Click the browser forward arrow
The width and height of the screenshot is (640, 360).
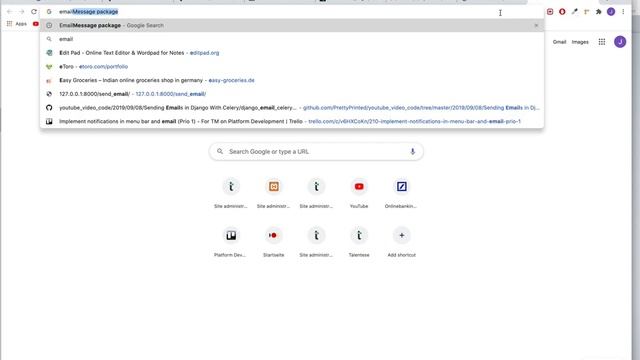[x=21, y=12]
